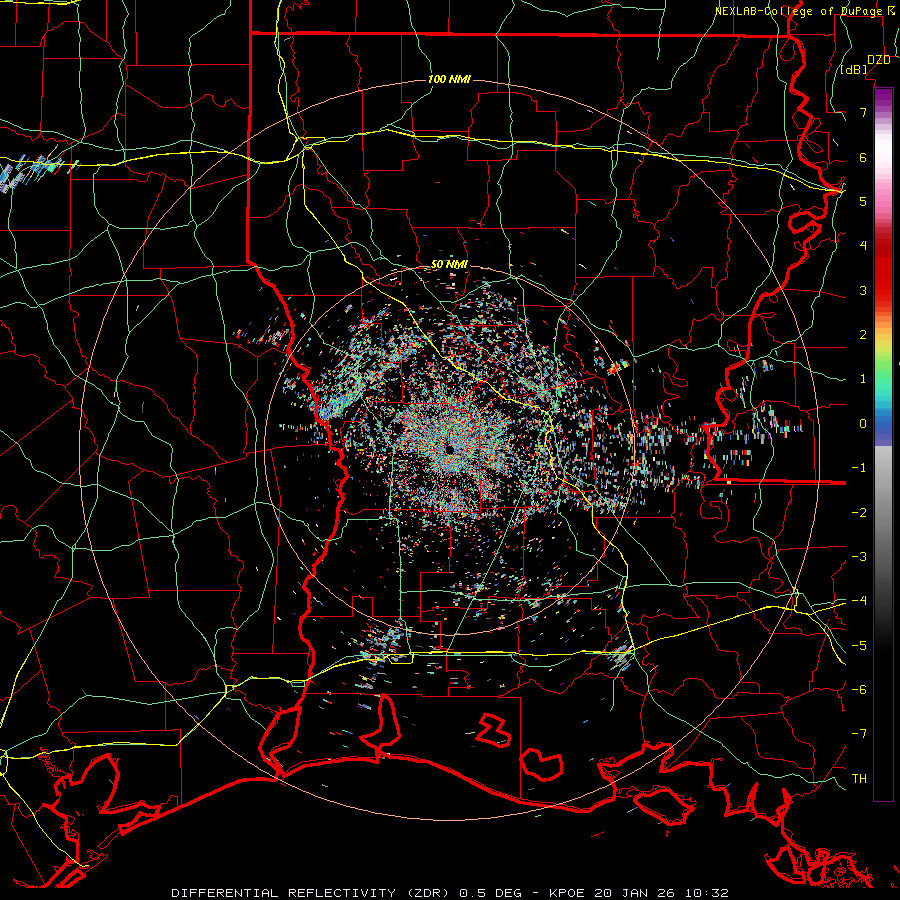900x900 pixels.
Task: Click the -4 dB scale label
Action: pyautogui.click(x=859, y=601)
